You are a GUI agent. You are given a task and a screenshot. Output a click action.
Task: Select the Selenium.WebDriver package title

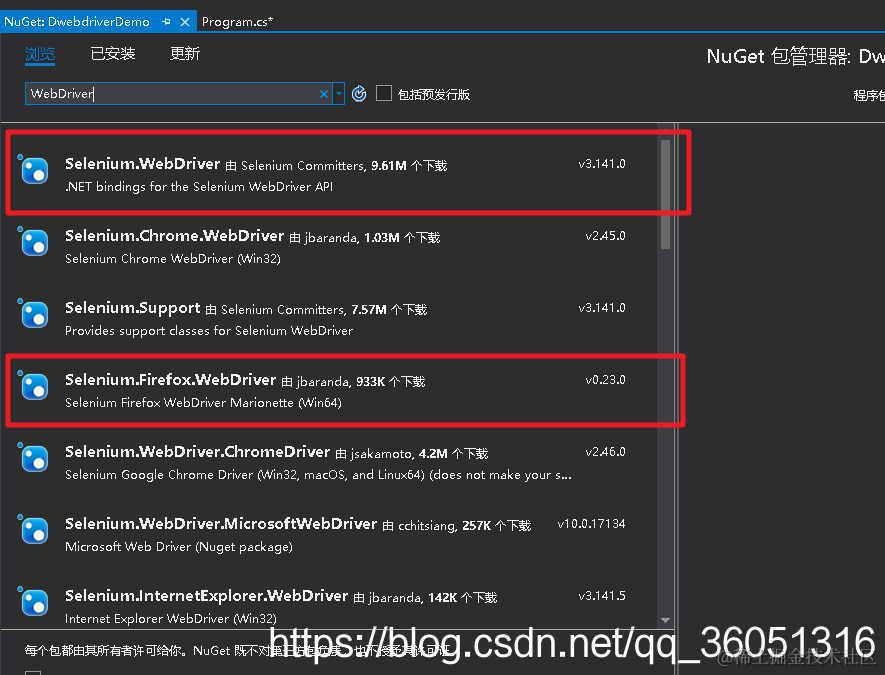click(x=142, y=164)
